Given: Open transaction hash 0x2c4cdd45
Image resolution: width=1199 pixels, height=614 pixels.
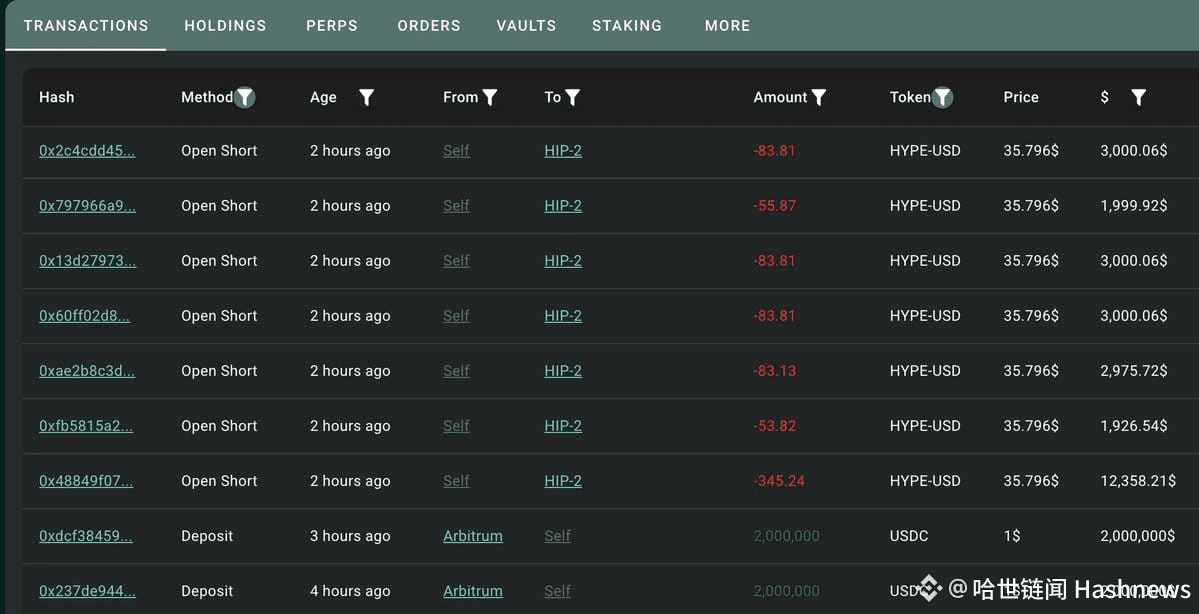Looking at the screenshot, I should 87,151.
